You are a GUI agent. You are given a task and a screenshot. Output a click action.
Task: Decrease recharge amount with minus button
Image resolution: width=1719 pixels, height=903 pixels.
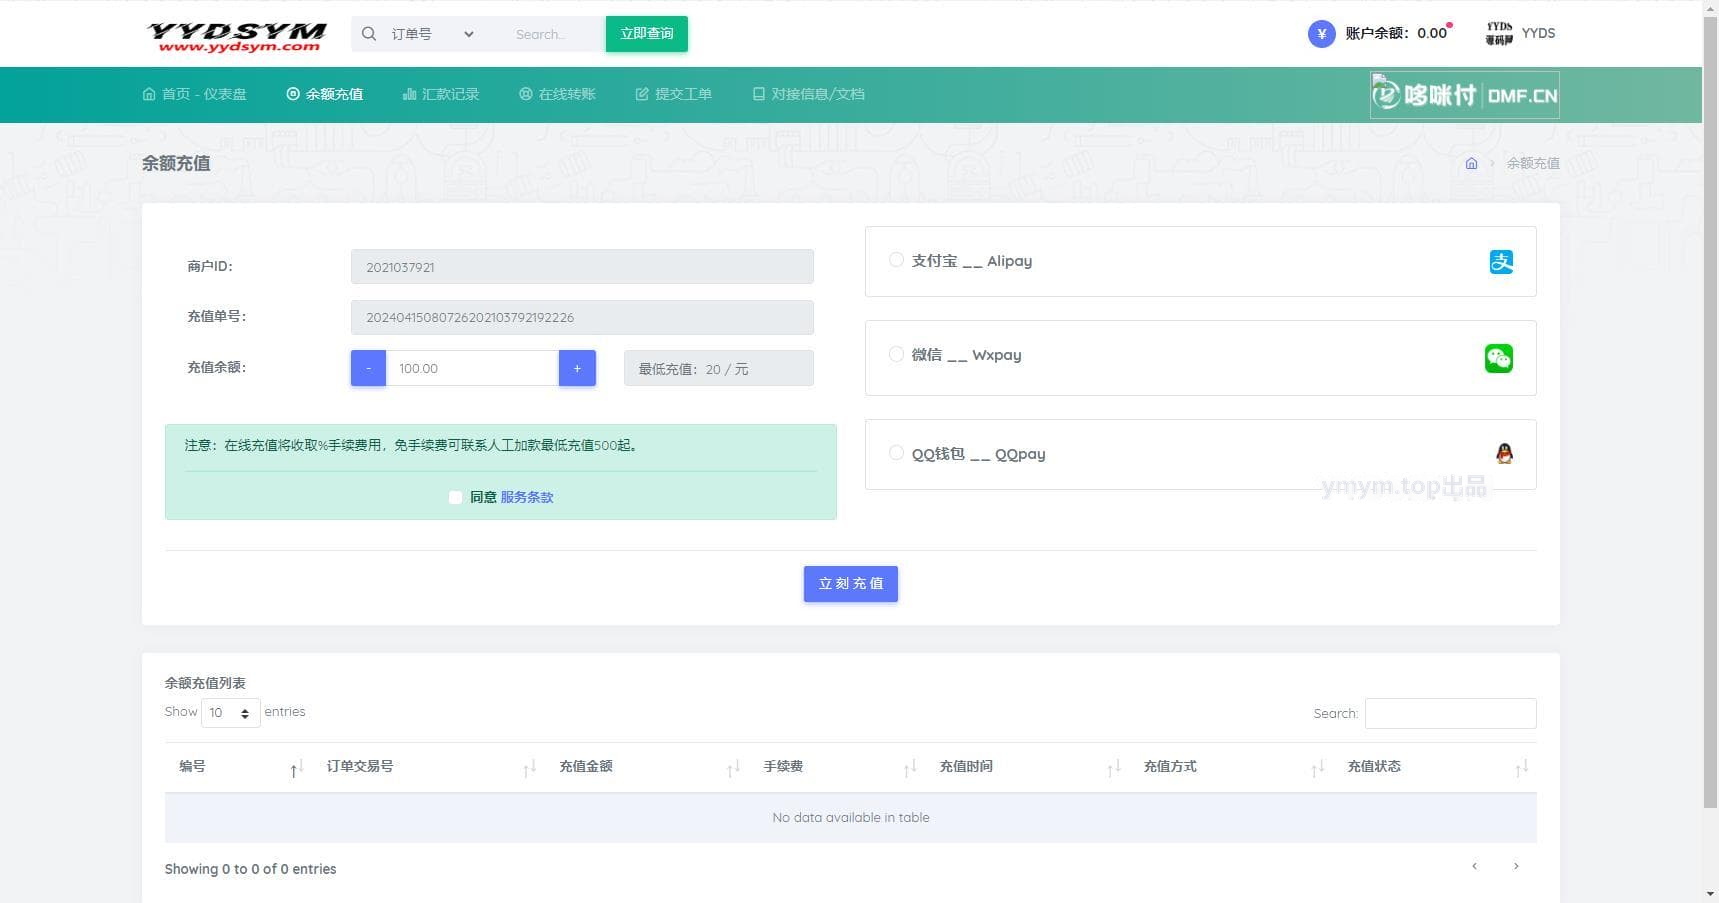click(x=368, y=368)
